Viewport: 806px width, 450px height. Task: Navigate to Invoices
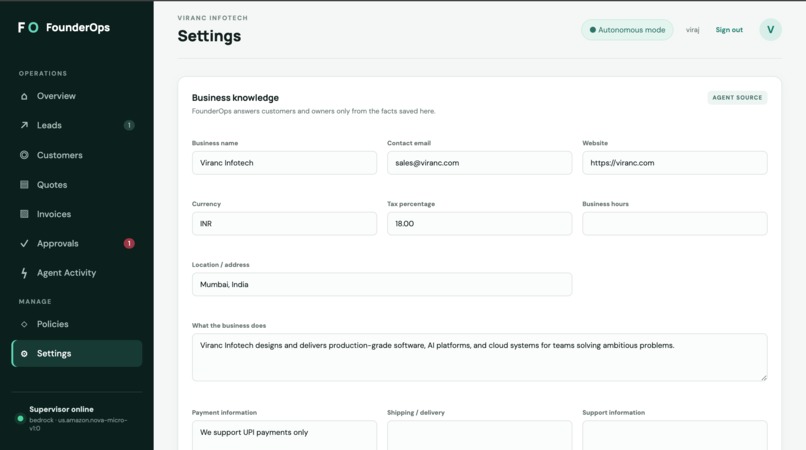77,213
